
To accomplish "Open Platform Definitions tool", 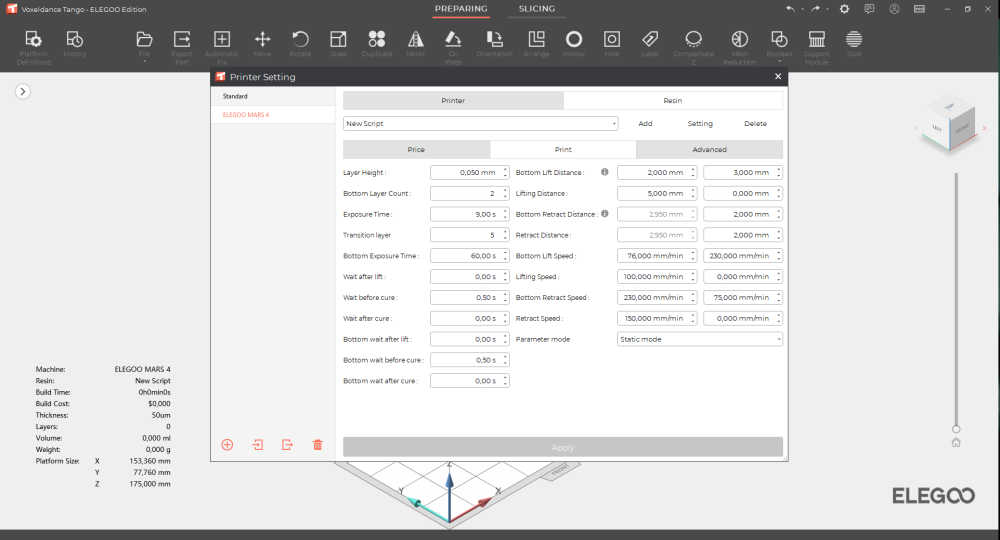I will point(34,47).
